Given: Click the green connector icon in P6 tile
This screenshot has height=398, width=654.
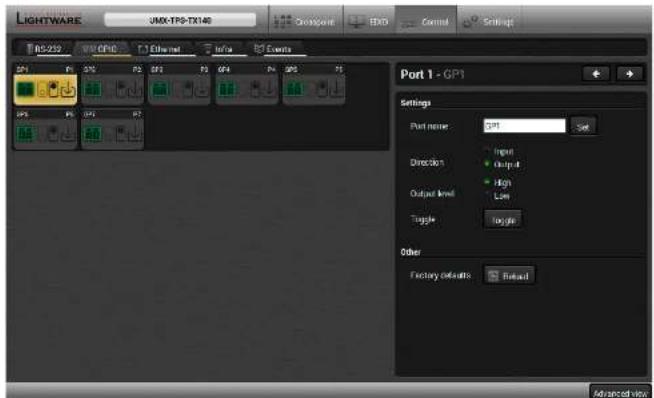Looking at the screenshot, I should [x=25, y=134].
